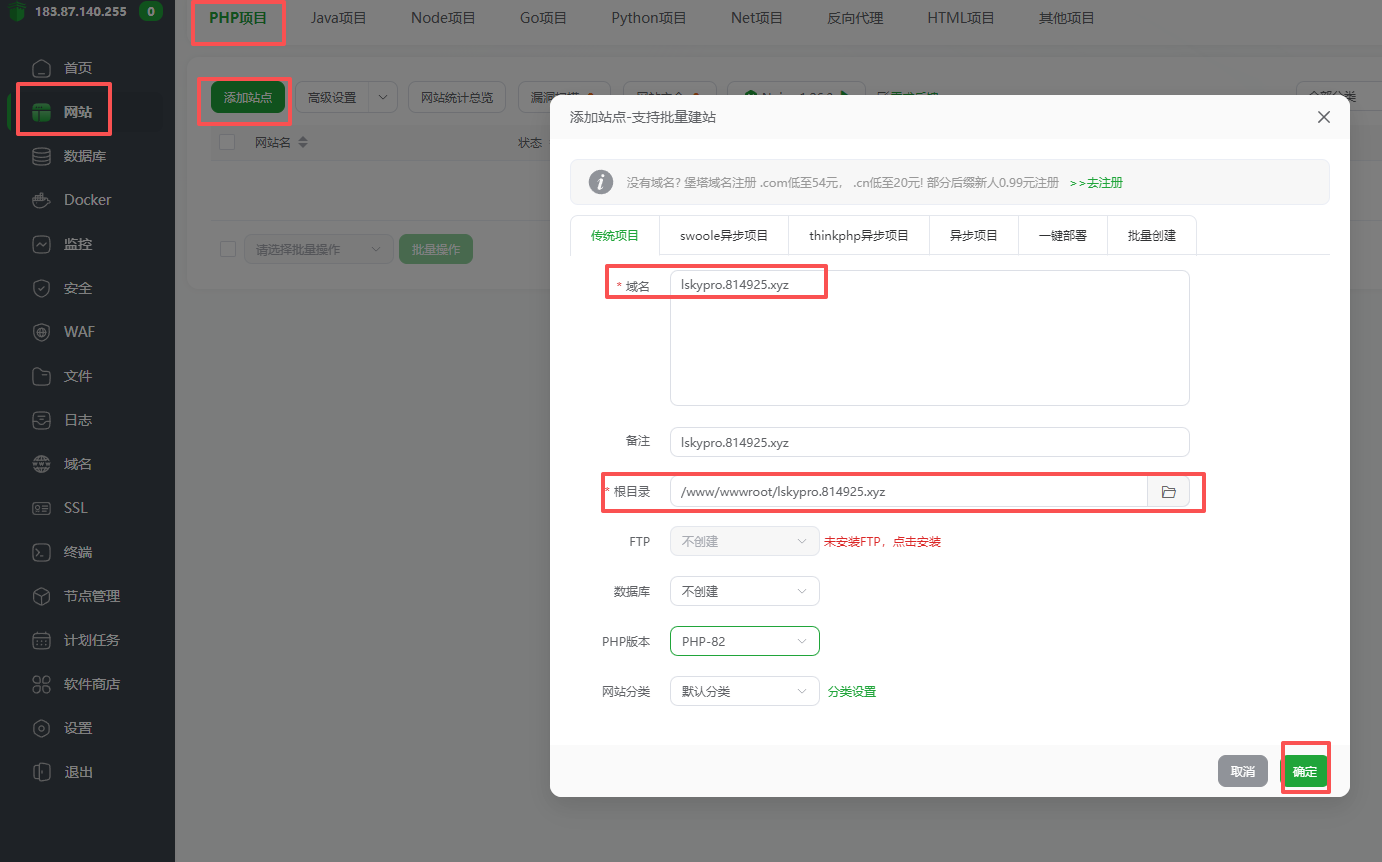Screen dimensions: 1382x862
Task: Click the 备注 remark input field
Action: pyautogui.click(x=929, y=442)
